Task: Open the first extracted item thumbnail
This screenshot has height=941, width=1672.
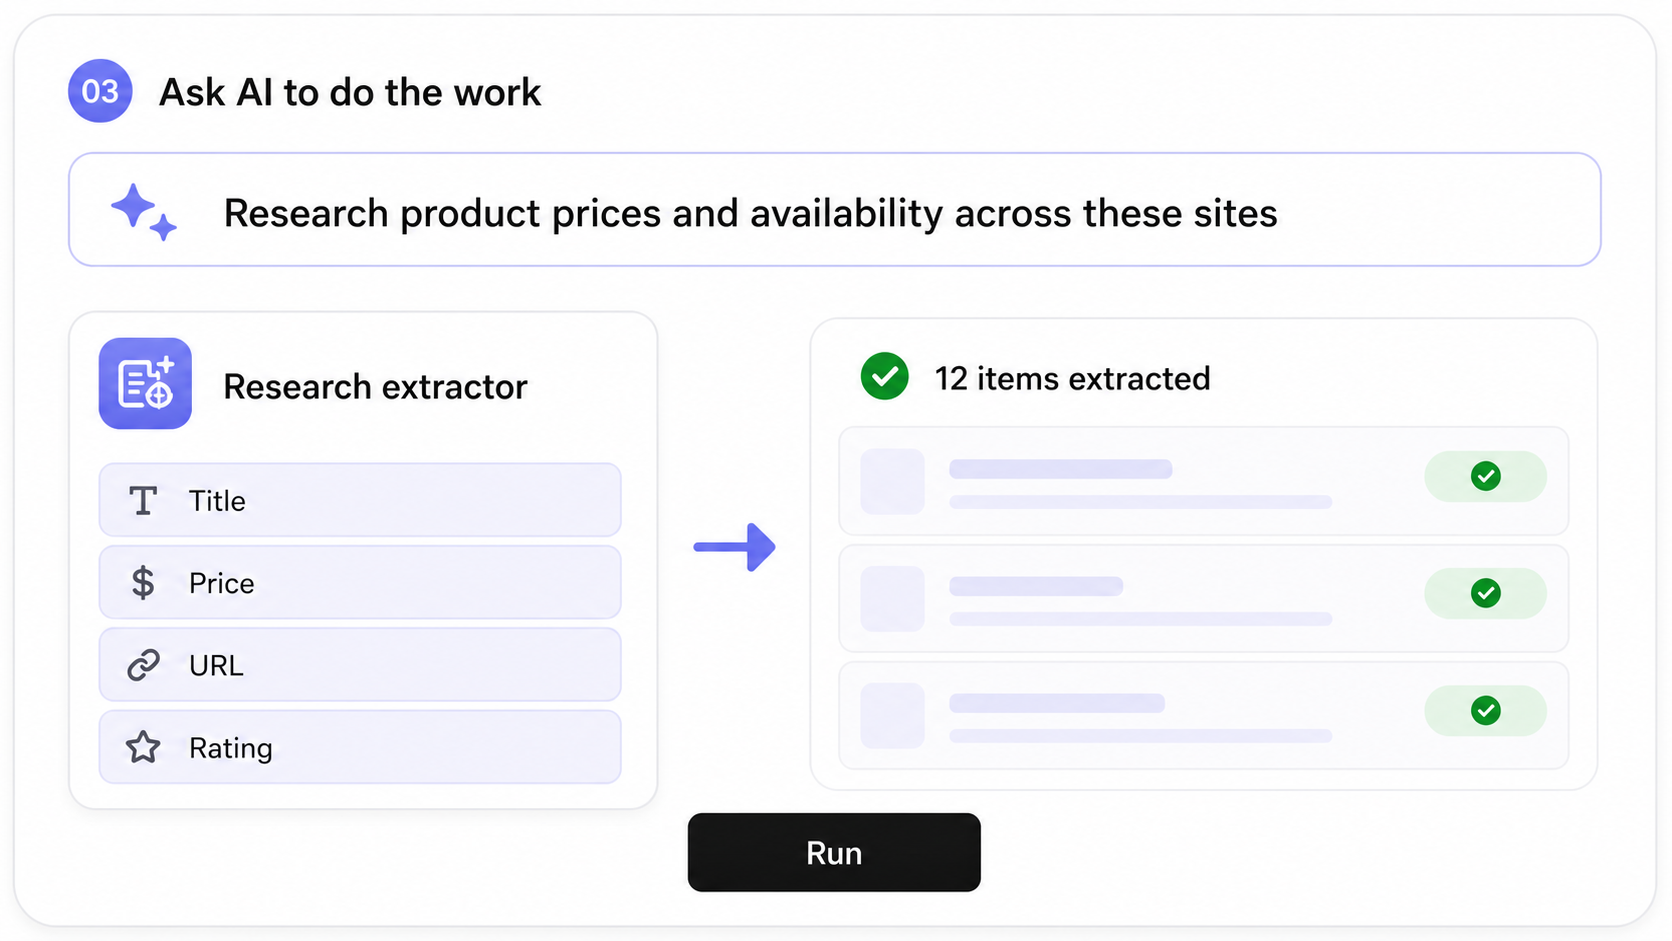Action: click(x=892, y=481)
